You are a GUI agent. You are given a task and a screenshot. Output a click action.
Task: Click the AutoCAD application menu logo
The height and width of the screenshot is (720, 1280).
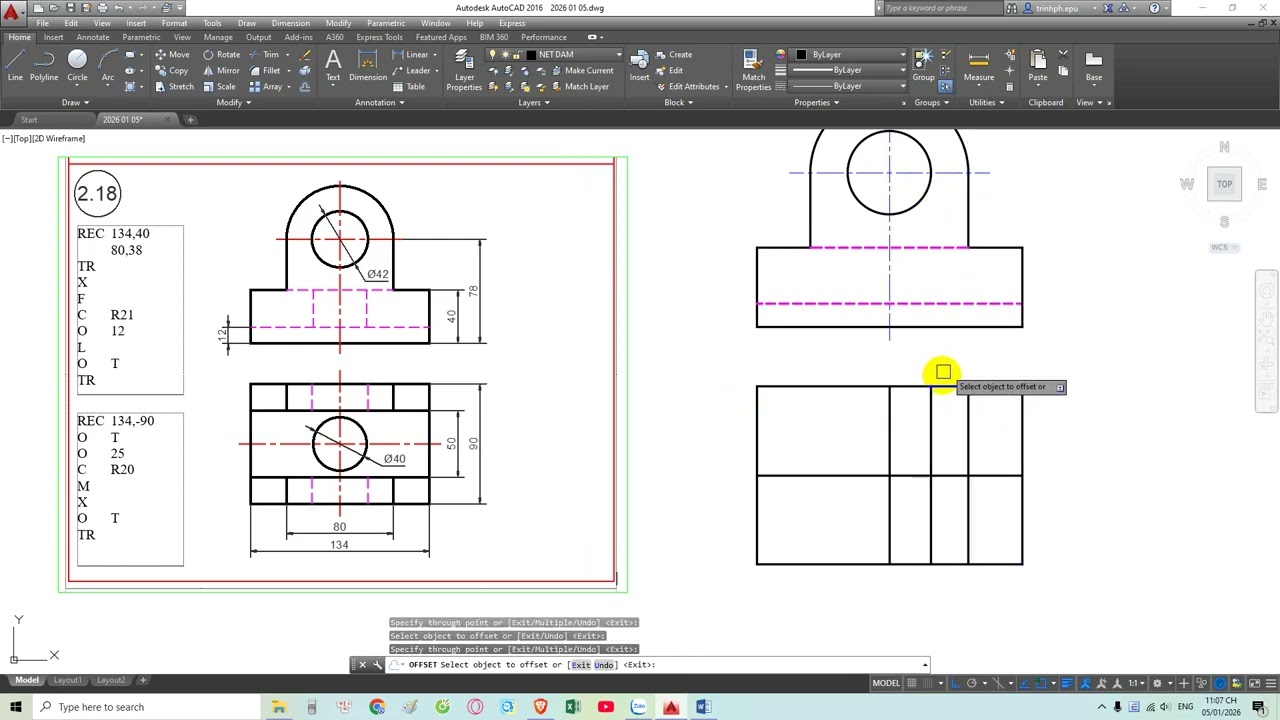click(x=12, y=13)
